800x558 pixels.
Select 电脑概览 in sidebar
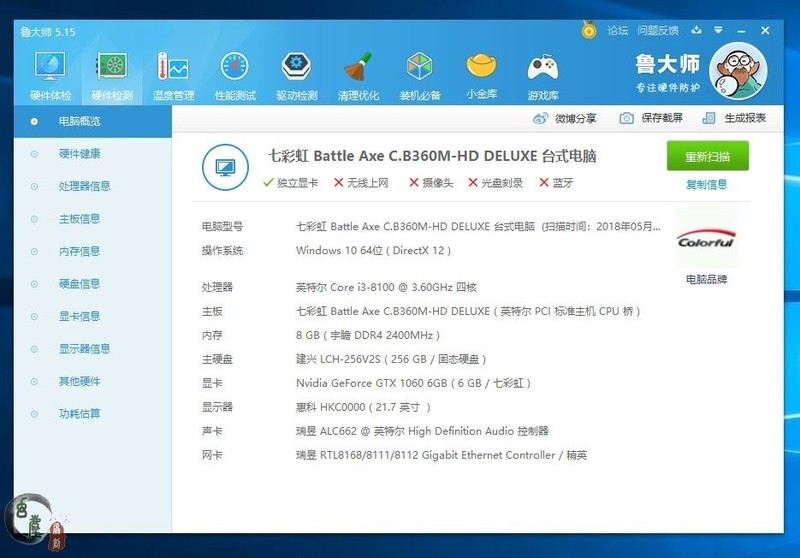click(93, 121)
